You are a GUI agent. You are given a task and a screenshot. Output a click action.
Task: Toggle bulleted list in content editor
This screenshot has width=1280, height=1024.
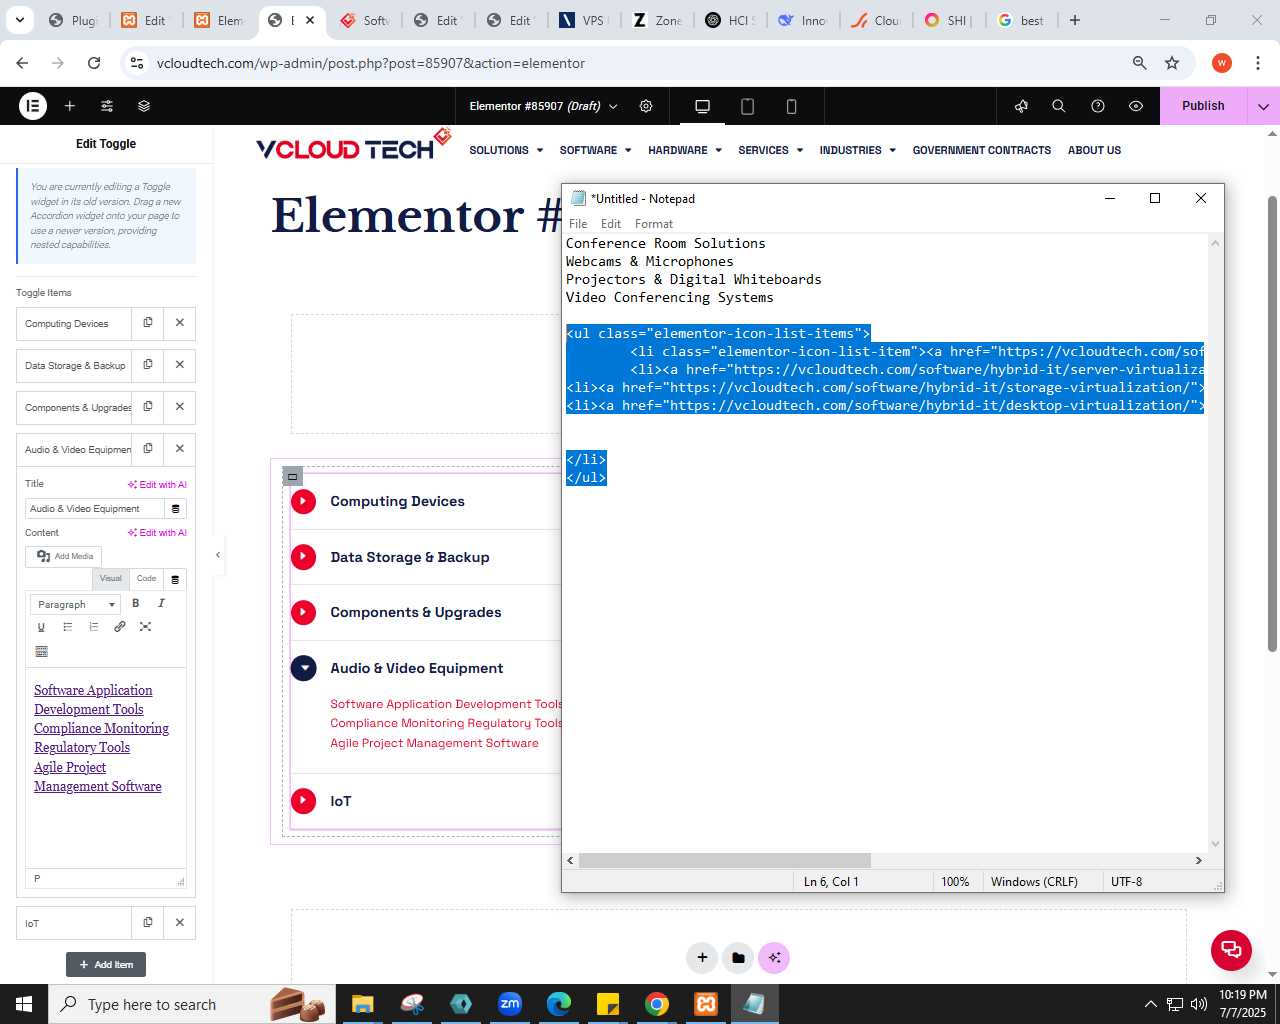pos(67,627)
